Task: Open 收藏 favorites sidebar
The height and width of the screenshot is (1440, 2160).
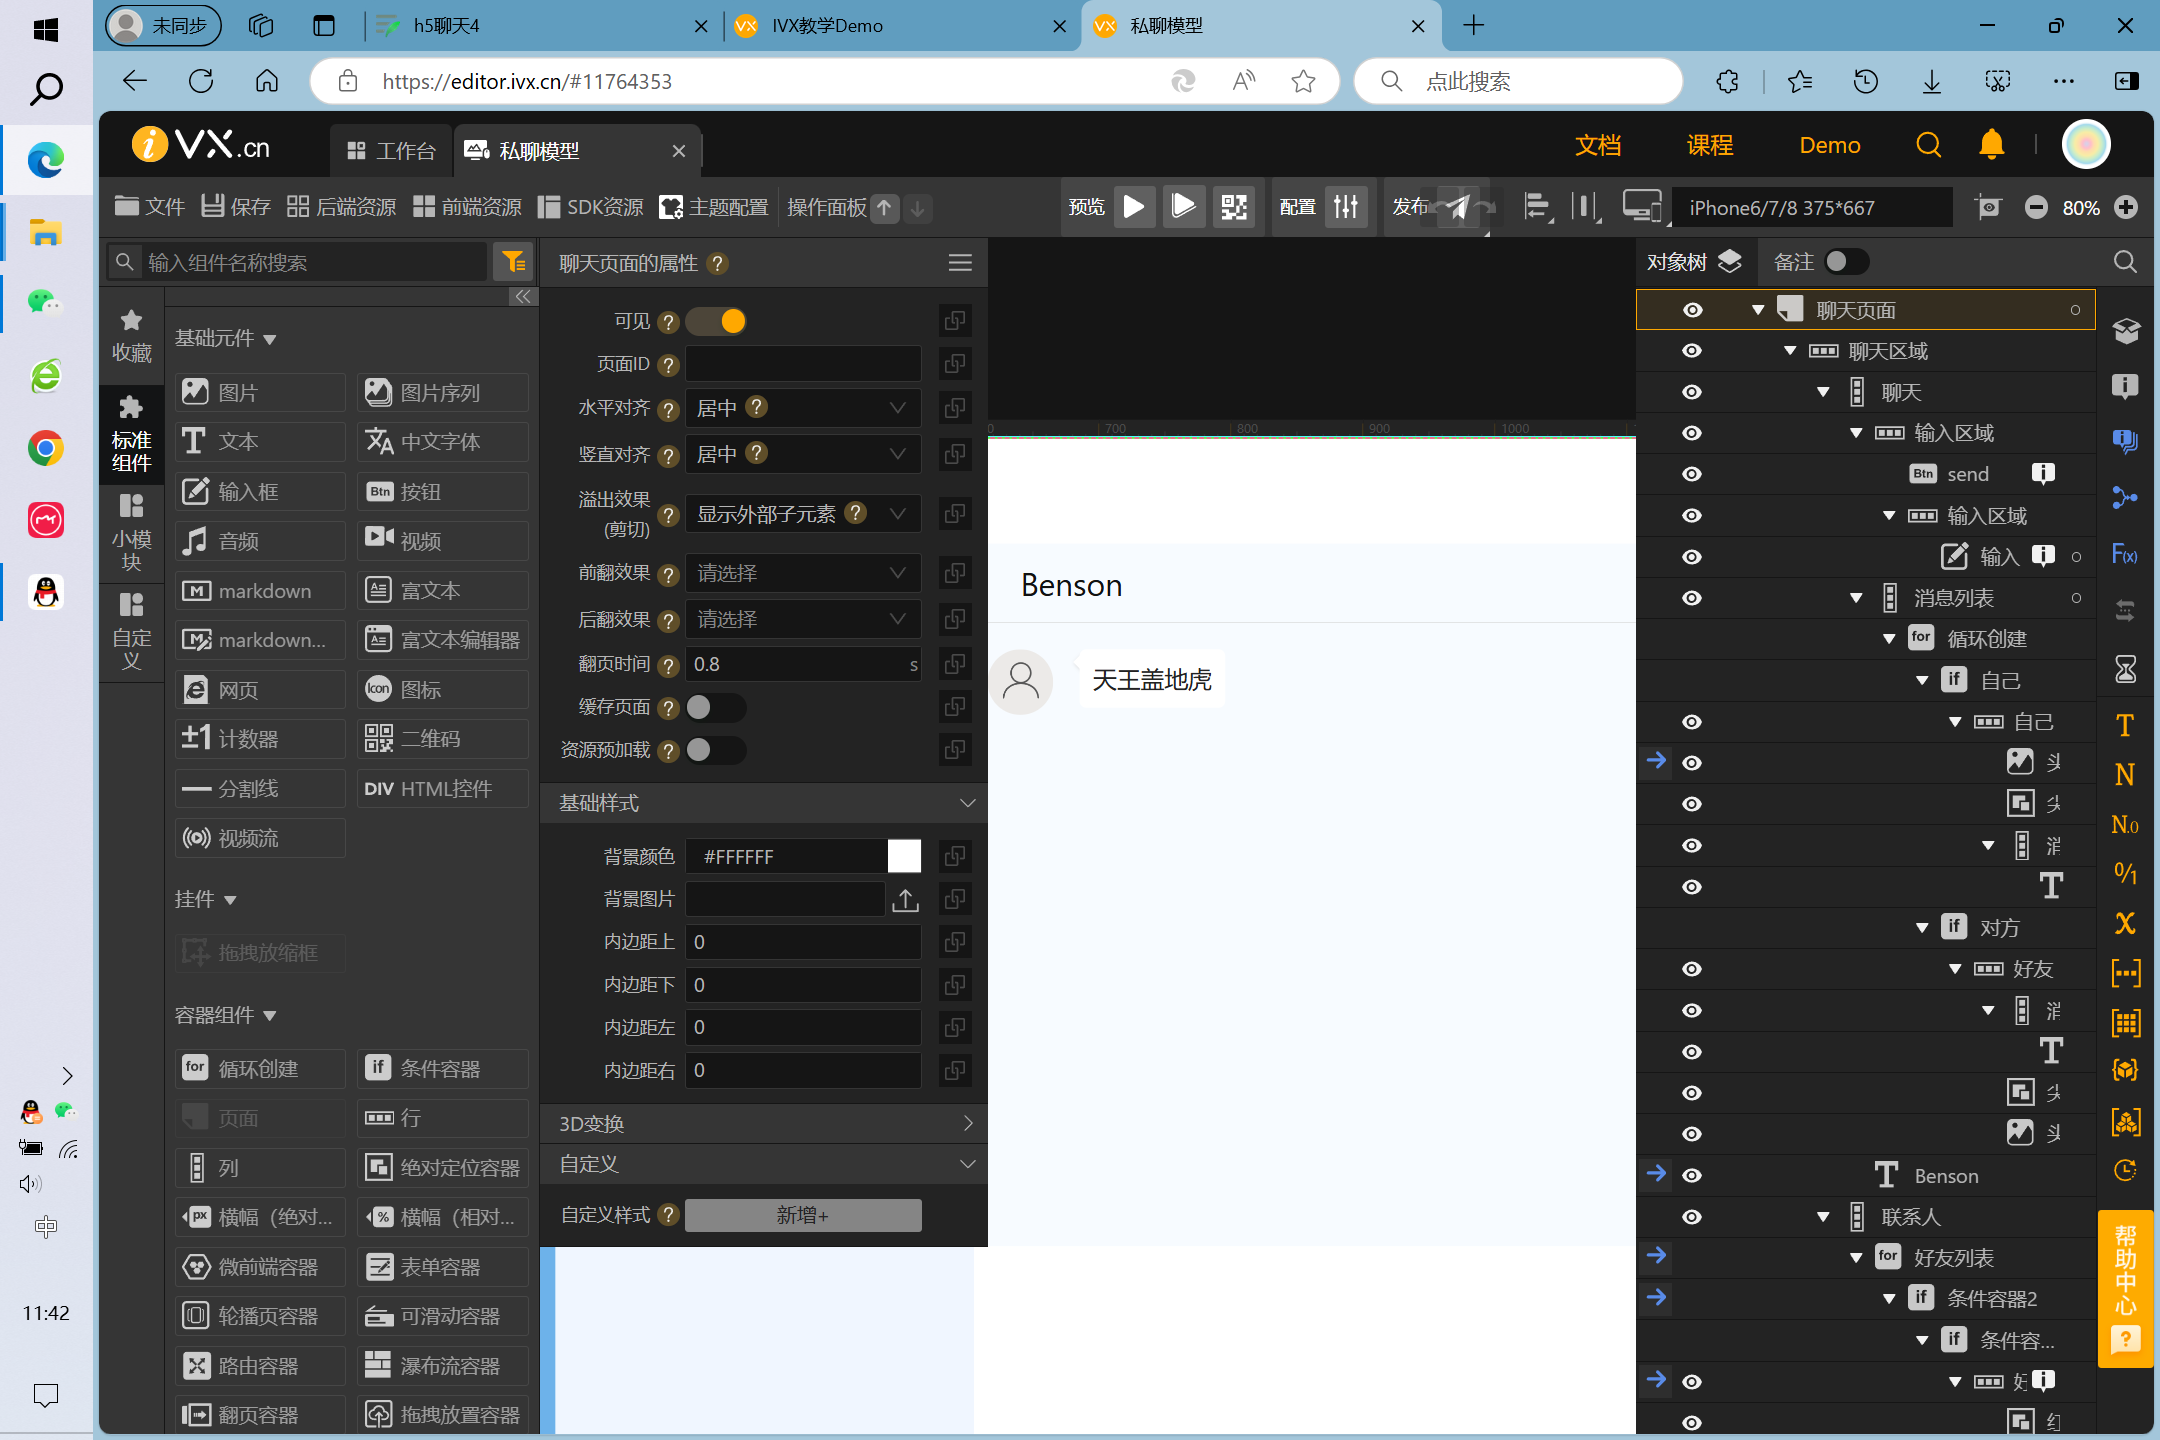Action: [x=132, y=336]
